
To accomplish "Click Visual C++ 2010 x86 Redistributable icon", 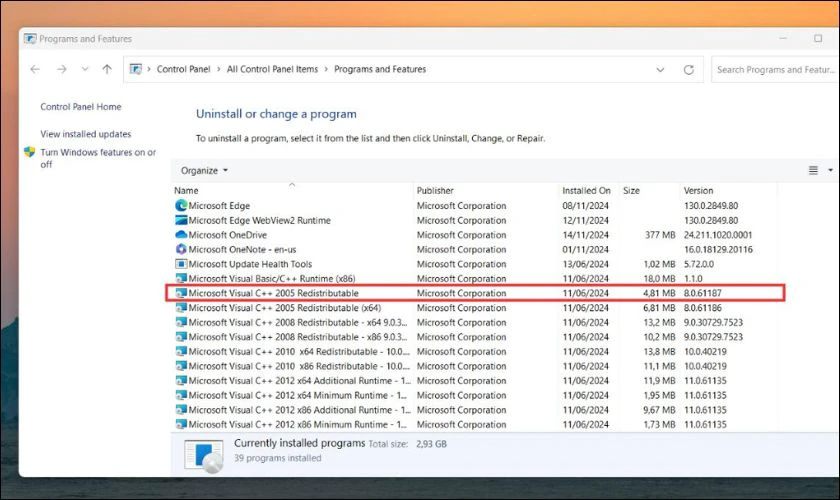I will click(x=181, y=366).
